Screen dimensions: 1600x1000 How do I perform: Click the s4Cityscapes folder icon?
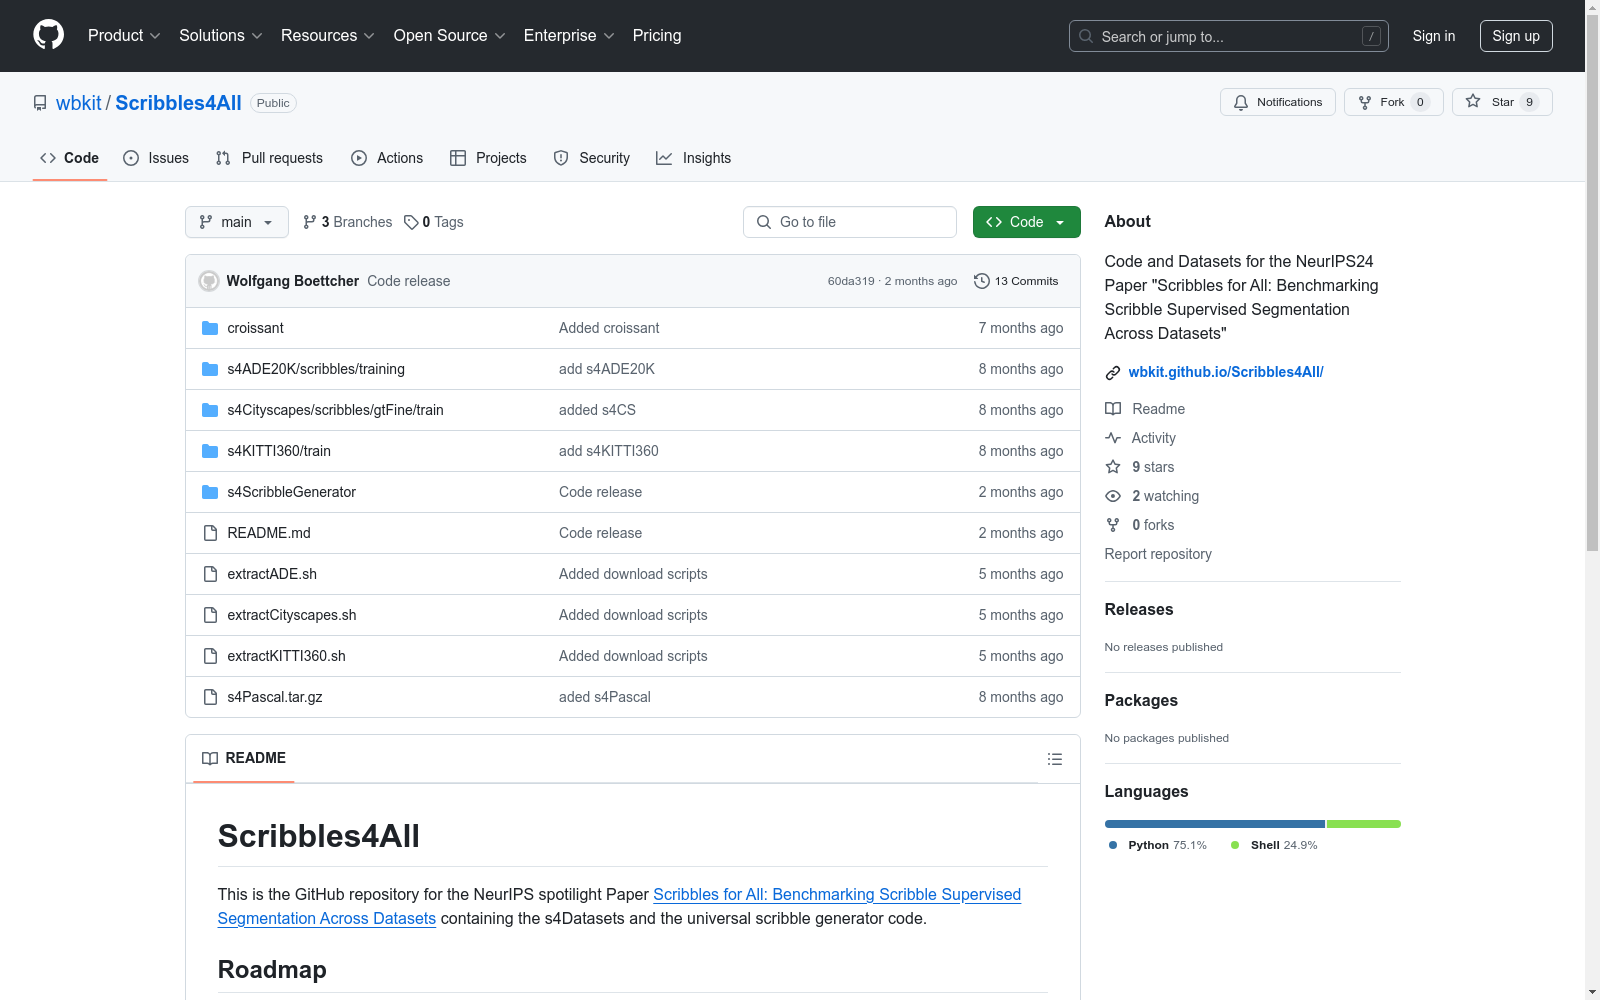click(210, 410)
